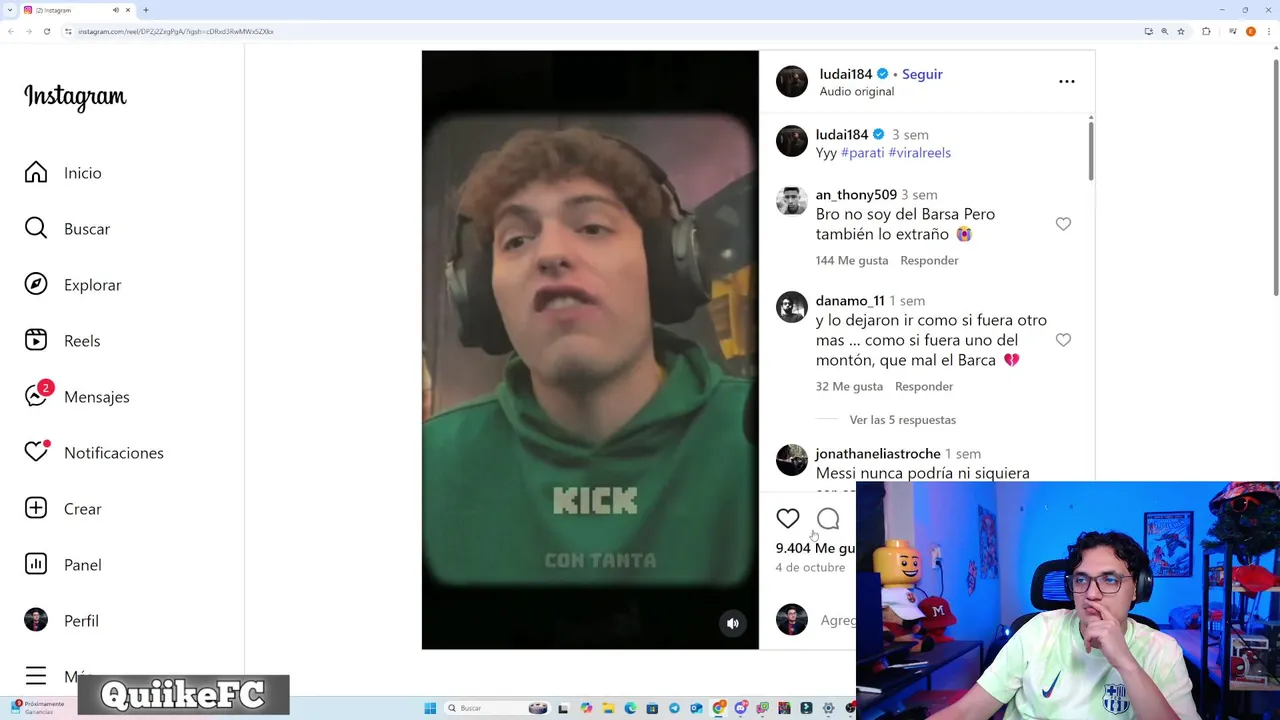
Task: Open the tab search dropdown arrow
Action: (x=8, y=10)
